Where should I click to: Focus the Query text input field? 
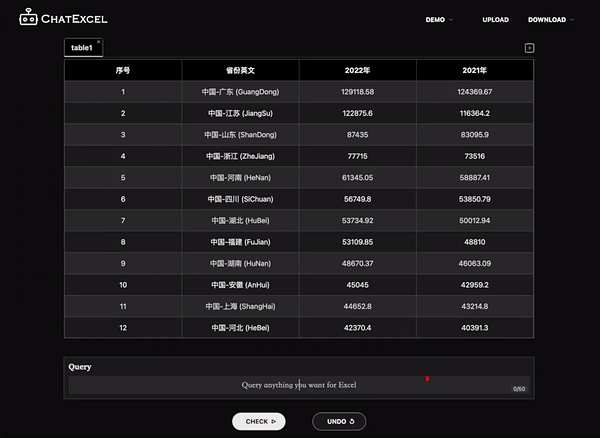click(x=298, y=384)
